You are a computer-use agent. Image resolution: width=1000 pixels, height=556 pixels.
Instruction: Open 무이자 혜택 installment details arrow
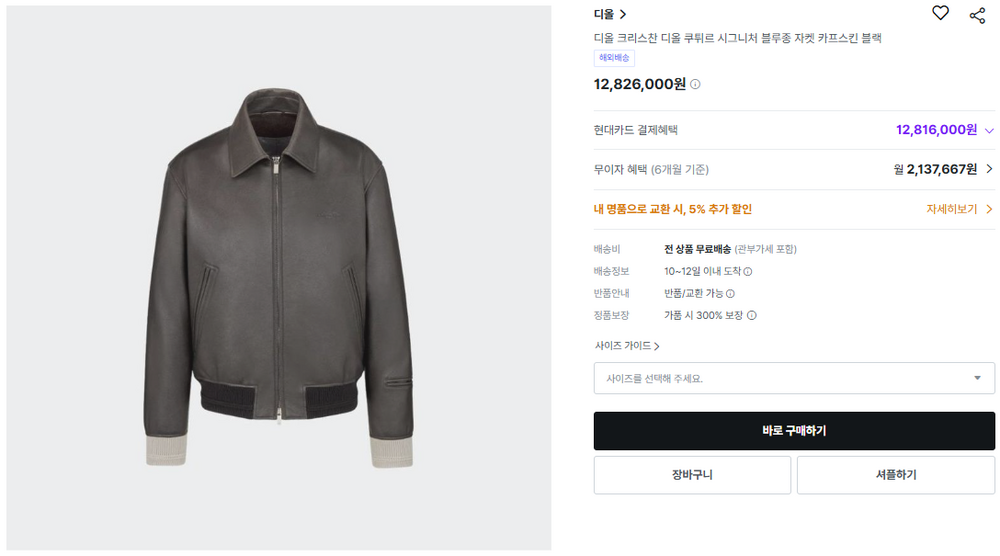tap(989, 169)
